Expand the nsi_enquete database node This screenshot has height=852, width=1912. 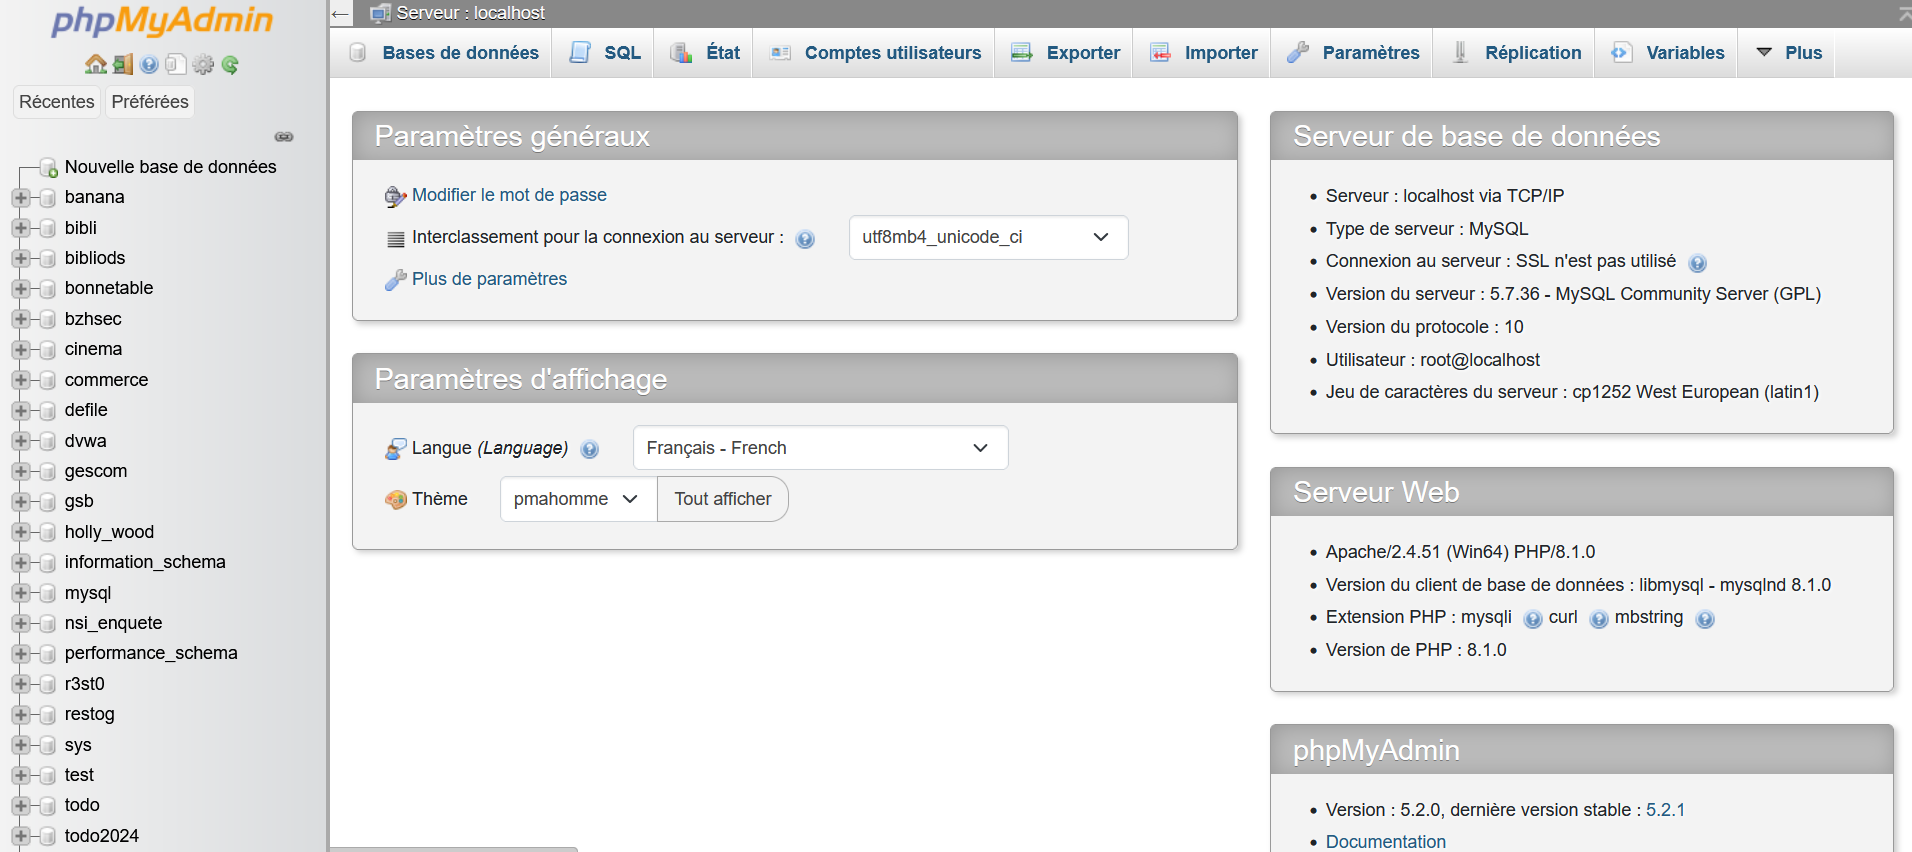pos(21,623)
